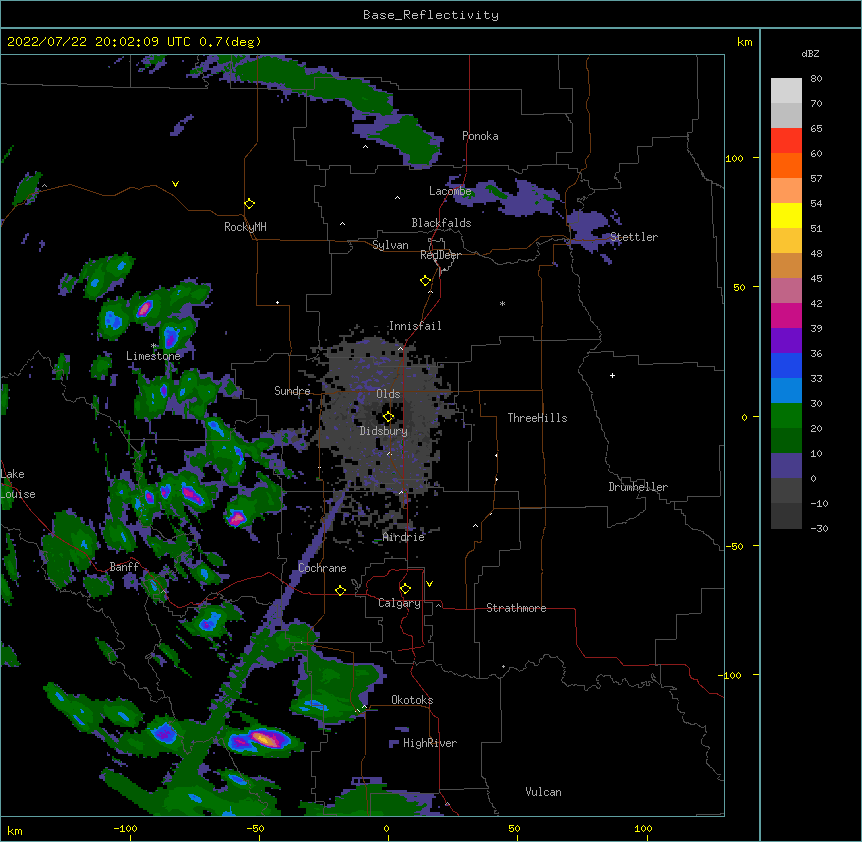
Task: Select the RockyMH label
Action: 245,226
